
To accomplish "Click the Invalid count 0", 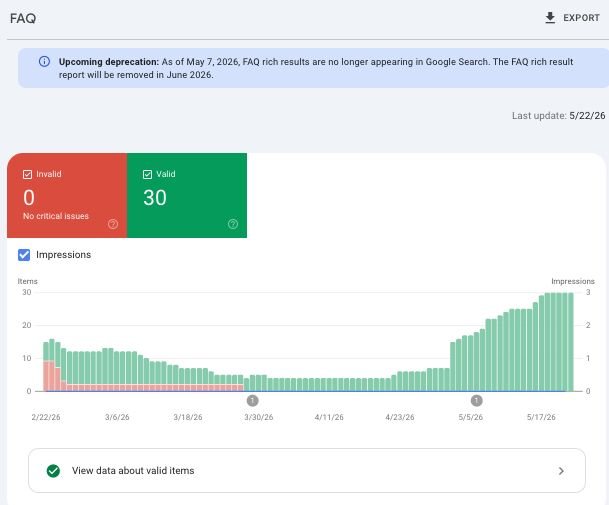I will (x=29, y=198).
